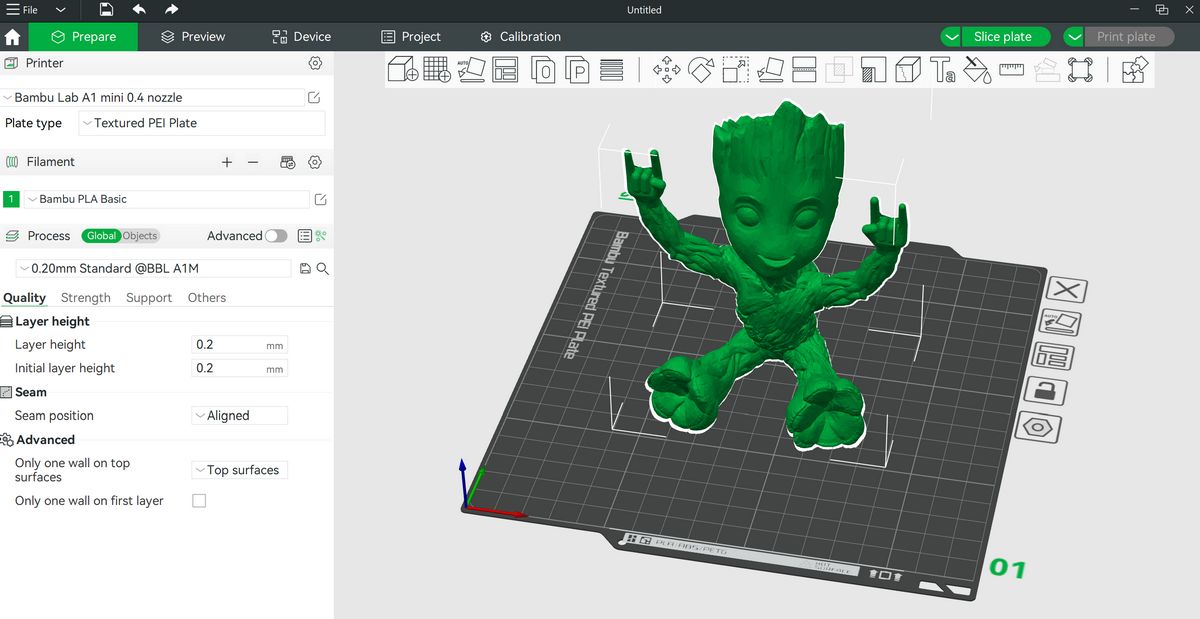Undo the last action
Screen dimensions: 1200x619
[x=139, y=9]
